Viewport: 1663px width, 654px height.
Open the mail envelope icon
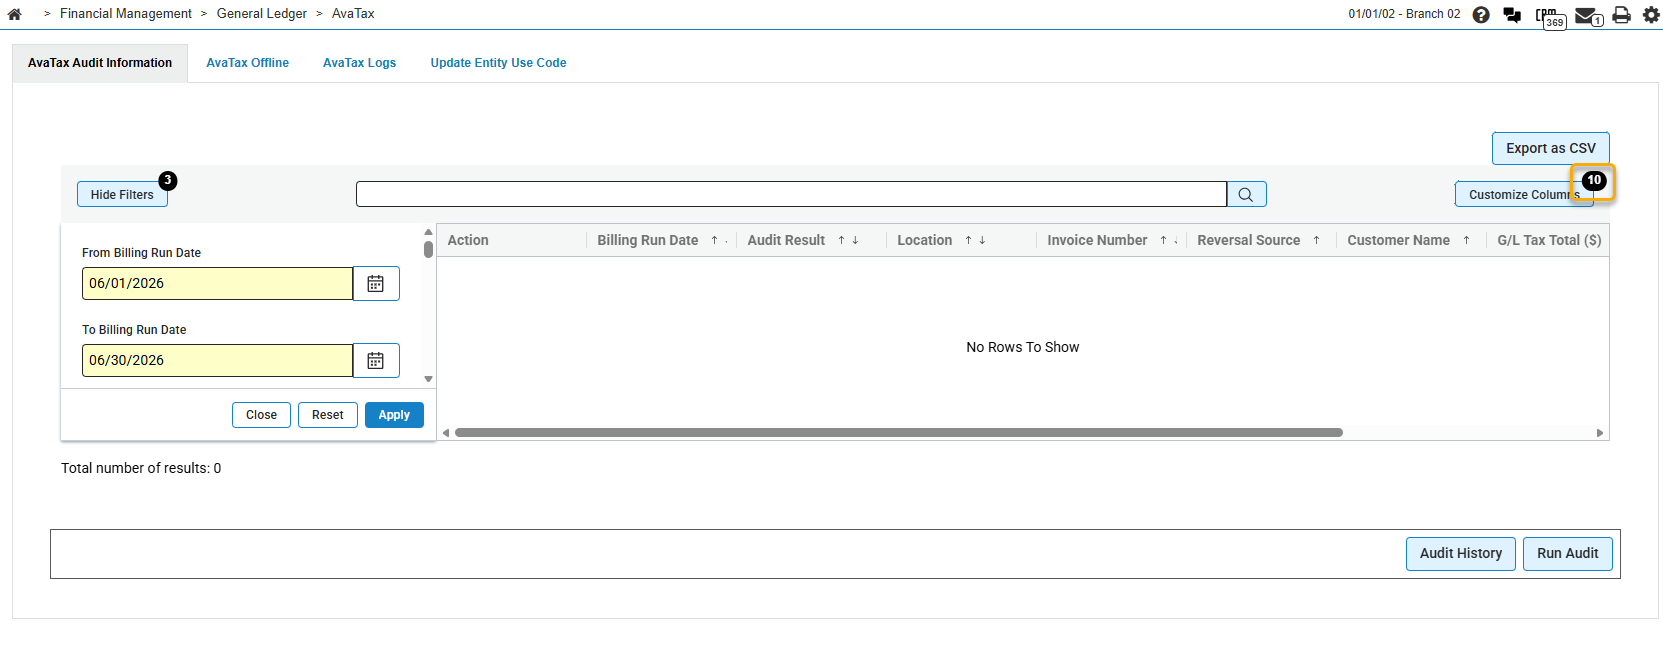(1588, 16)
